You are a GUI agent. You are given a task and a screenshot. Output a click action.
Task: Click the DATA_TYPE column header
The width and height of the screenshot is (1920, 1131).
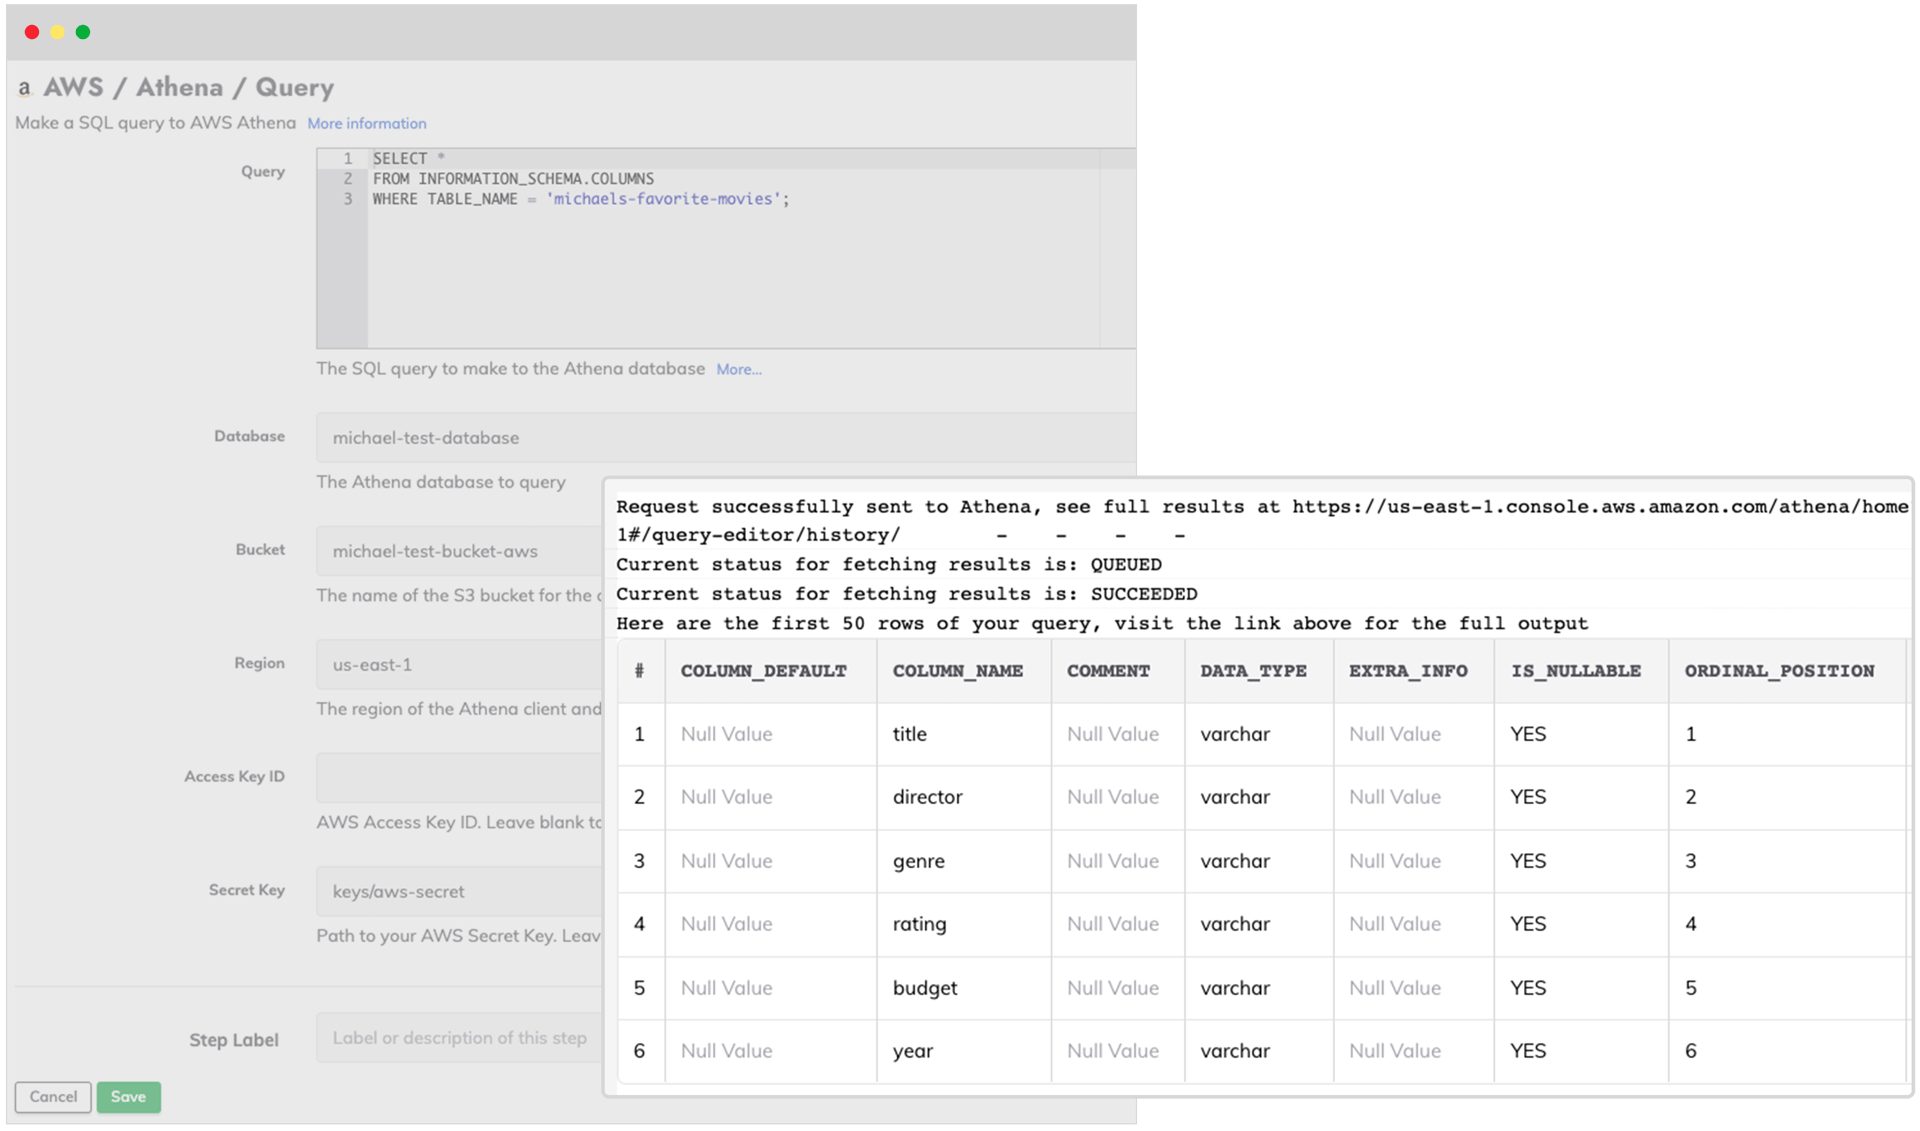pos(1253,671)
